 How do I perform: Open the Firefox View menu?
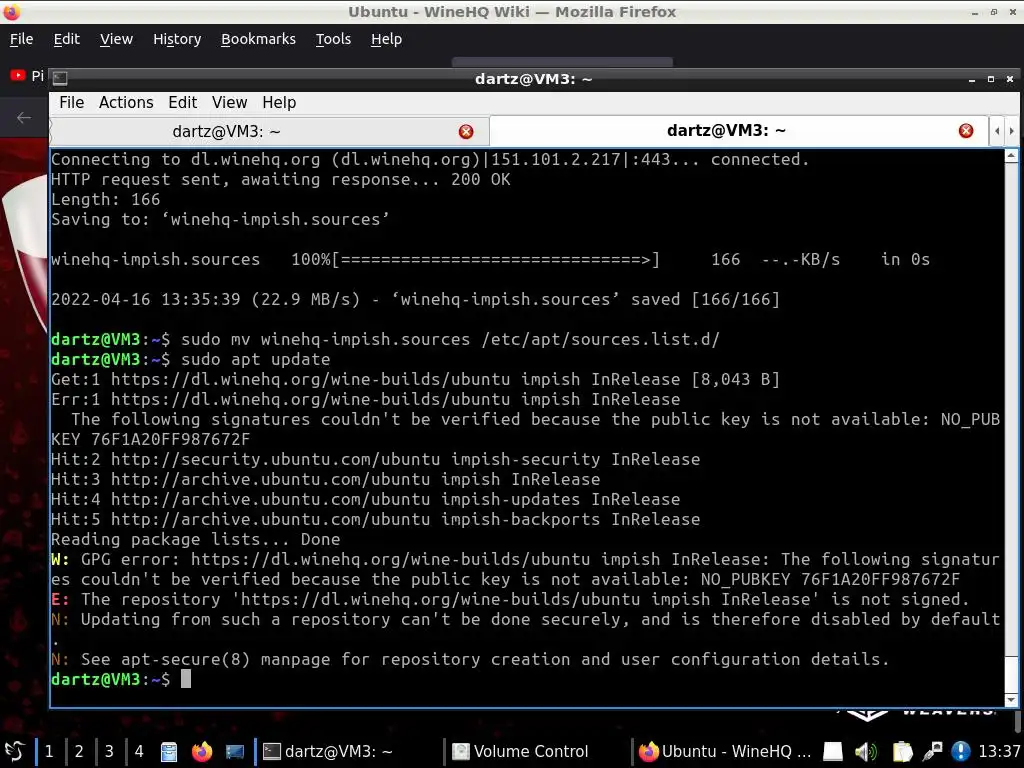[116, 39]
